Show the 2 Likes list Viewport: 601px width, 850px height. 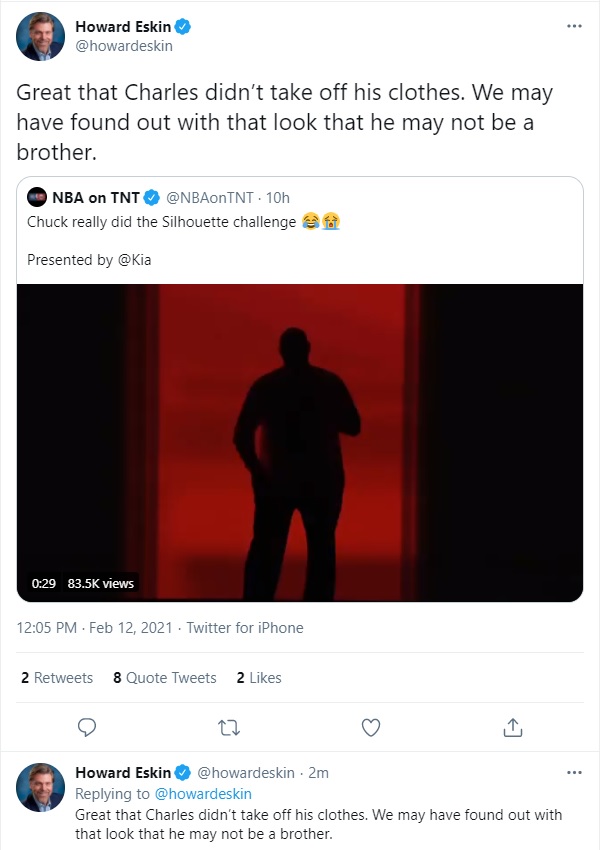point(259,678)
